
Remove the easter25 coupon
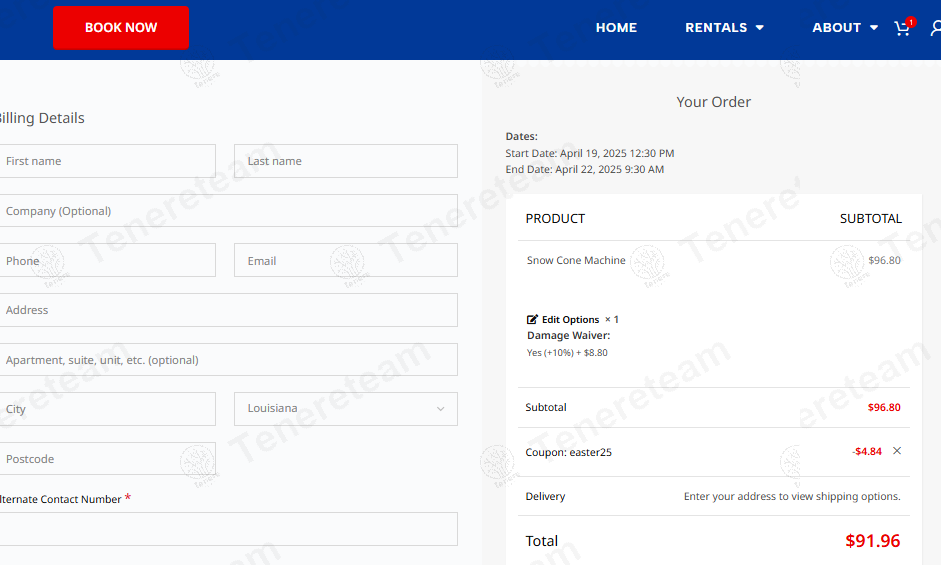pos(897,451)
